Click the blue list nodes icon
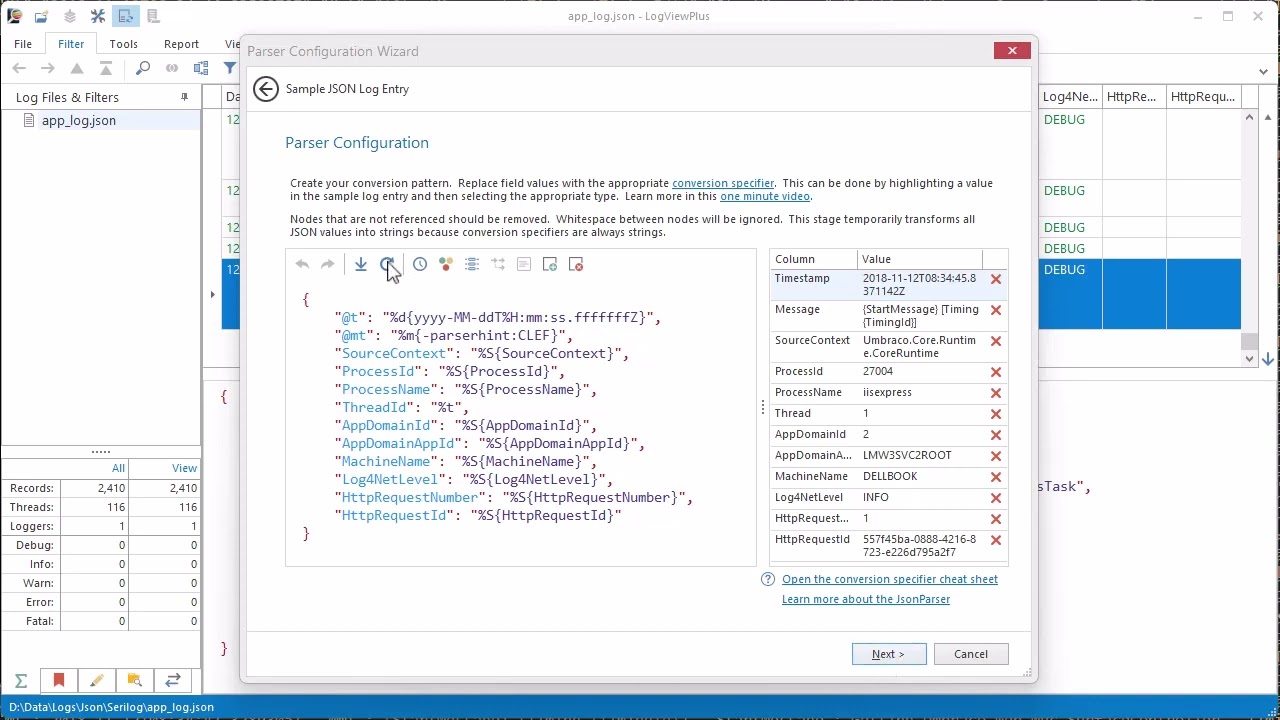The height and width of the screenshot is (720, 1280). tap(472, 264)
